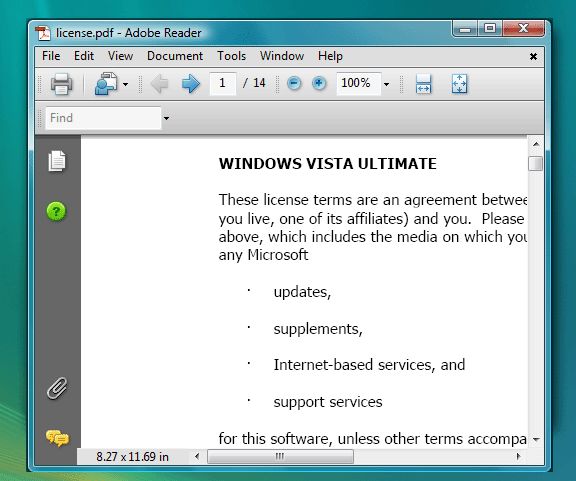Click the 'any Microsoft' line
576x481 pixels.
tap(263, 255)
